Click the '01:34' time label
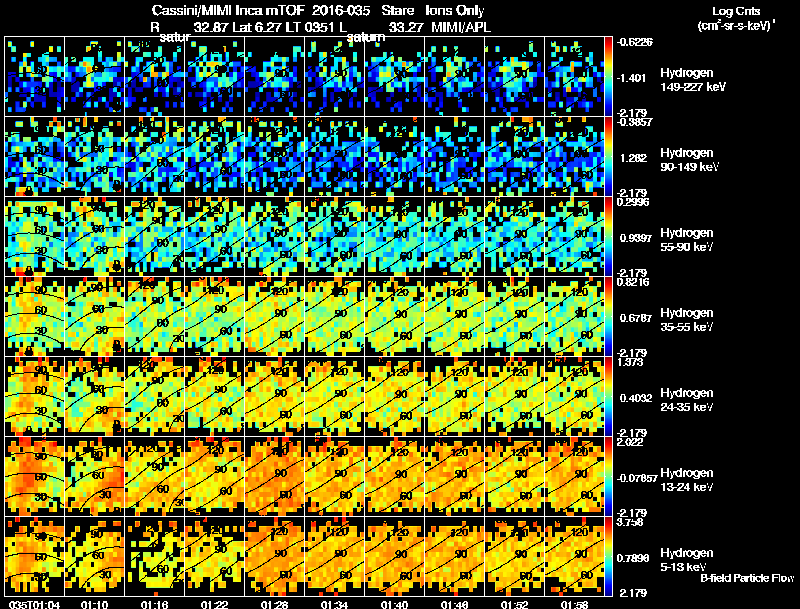 [335, 604]
